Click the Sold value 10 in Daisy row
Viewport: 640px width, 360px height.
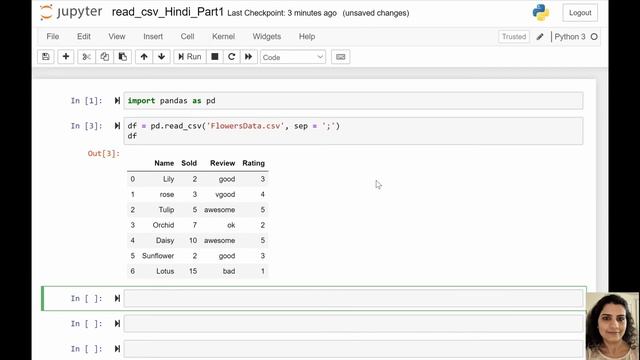[193, 240]
